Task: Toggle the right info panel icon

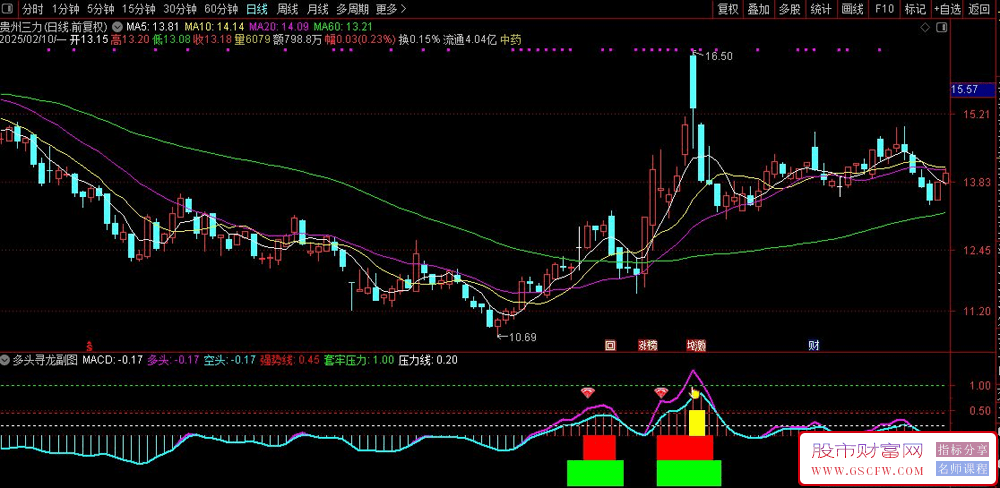Action: click(x=942, y=27)
